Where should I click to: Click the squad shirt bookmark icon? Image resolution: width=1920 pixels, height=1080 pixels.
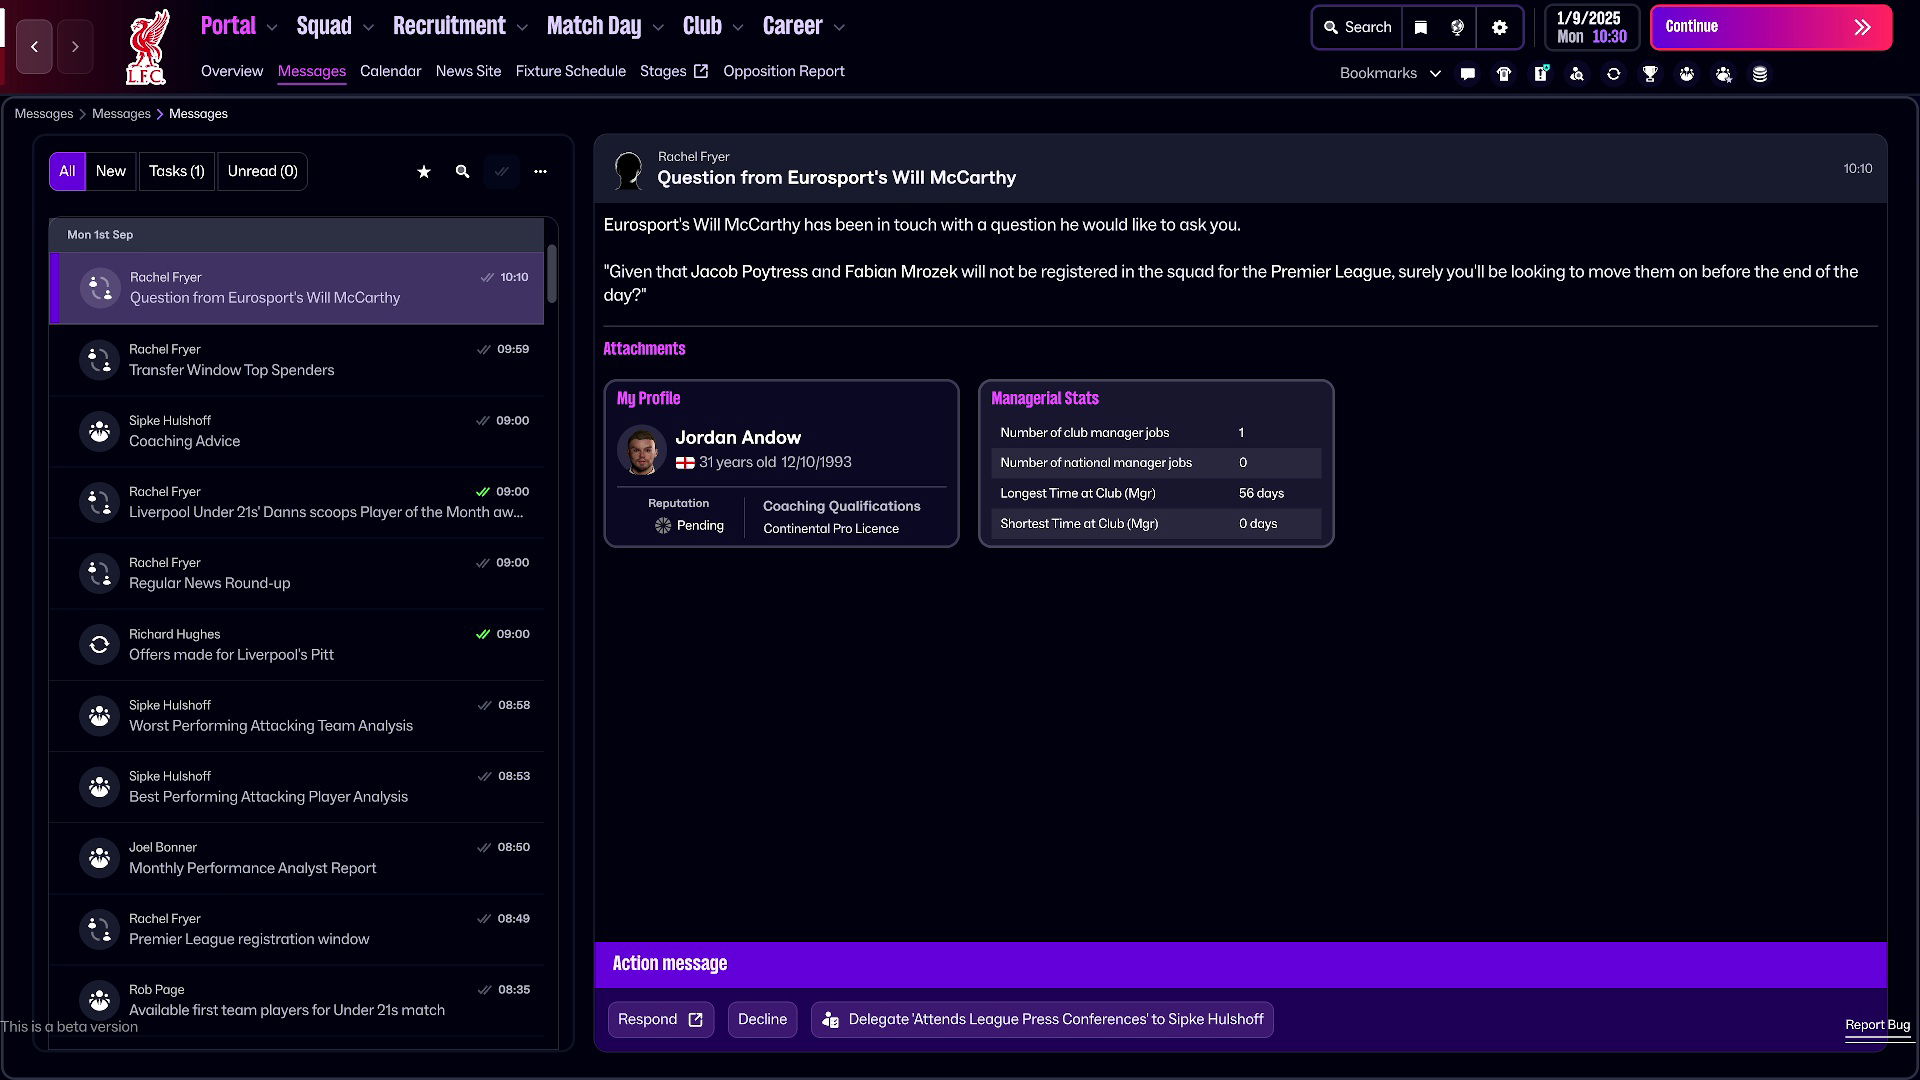coord(1504,73)
